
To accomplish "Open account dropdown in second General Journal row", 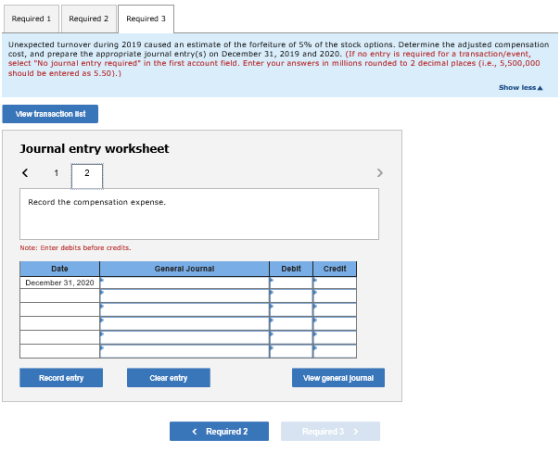I will (x=184, y=296).
